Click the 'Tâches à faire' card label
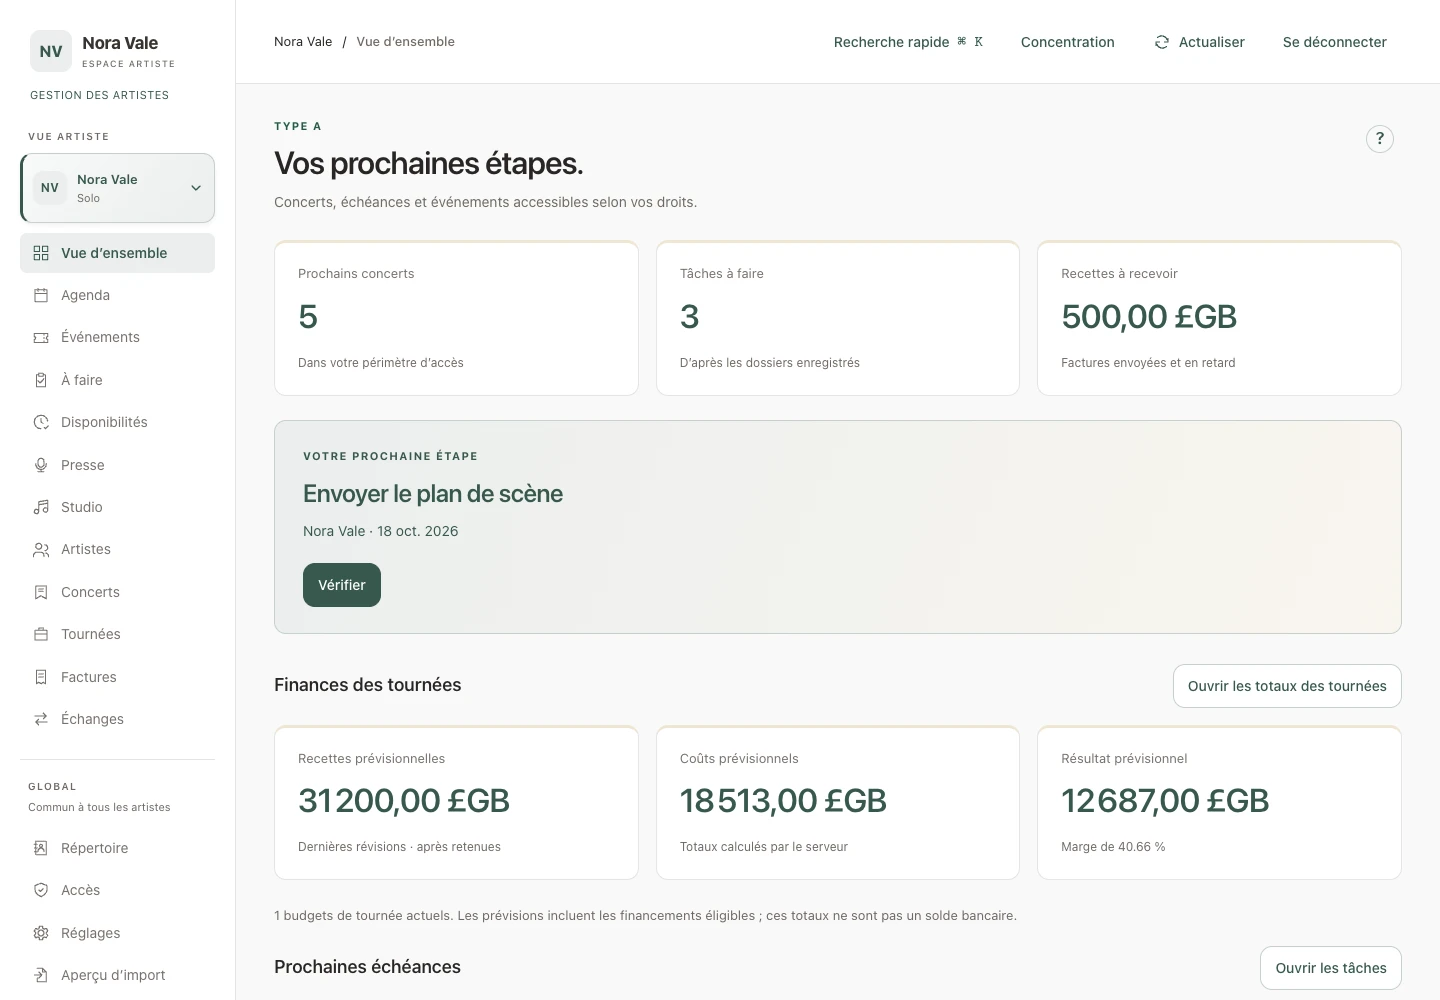 (722, 274)
